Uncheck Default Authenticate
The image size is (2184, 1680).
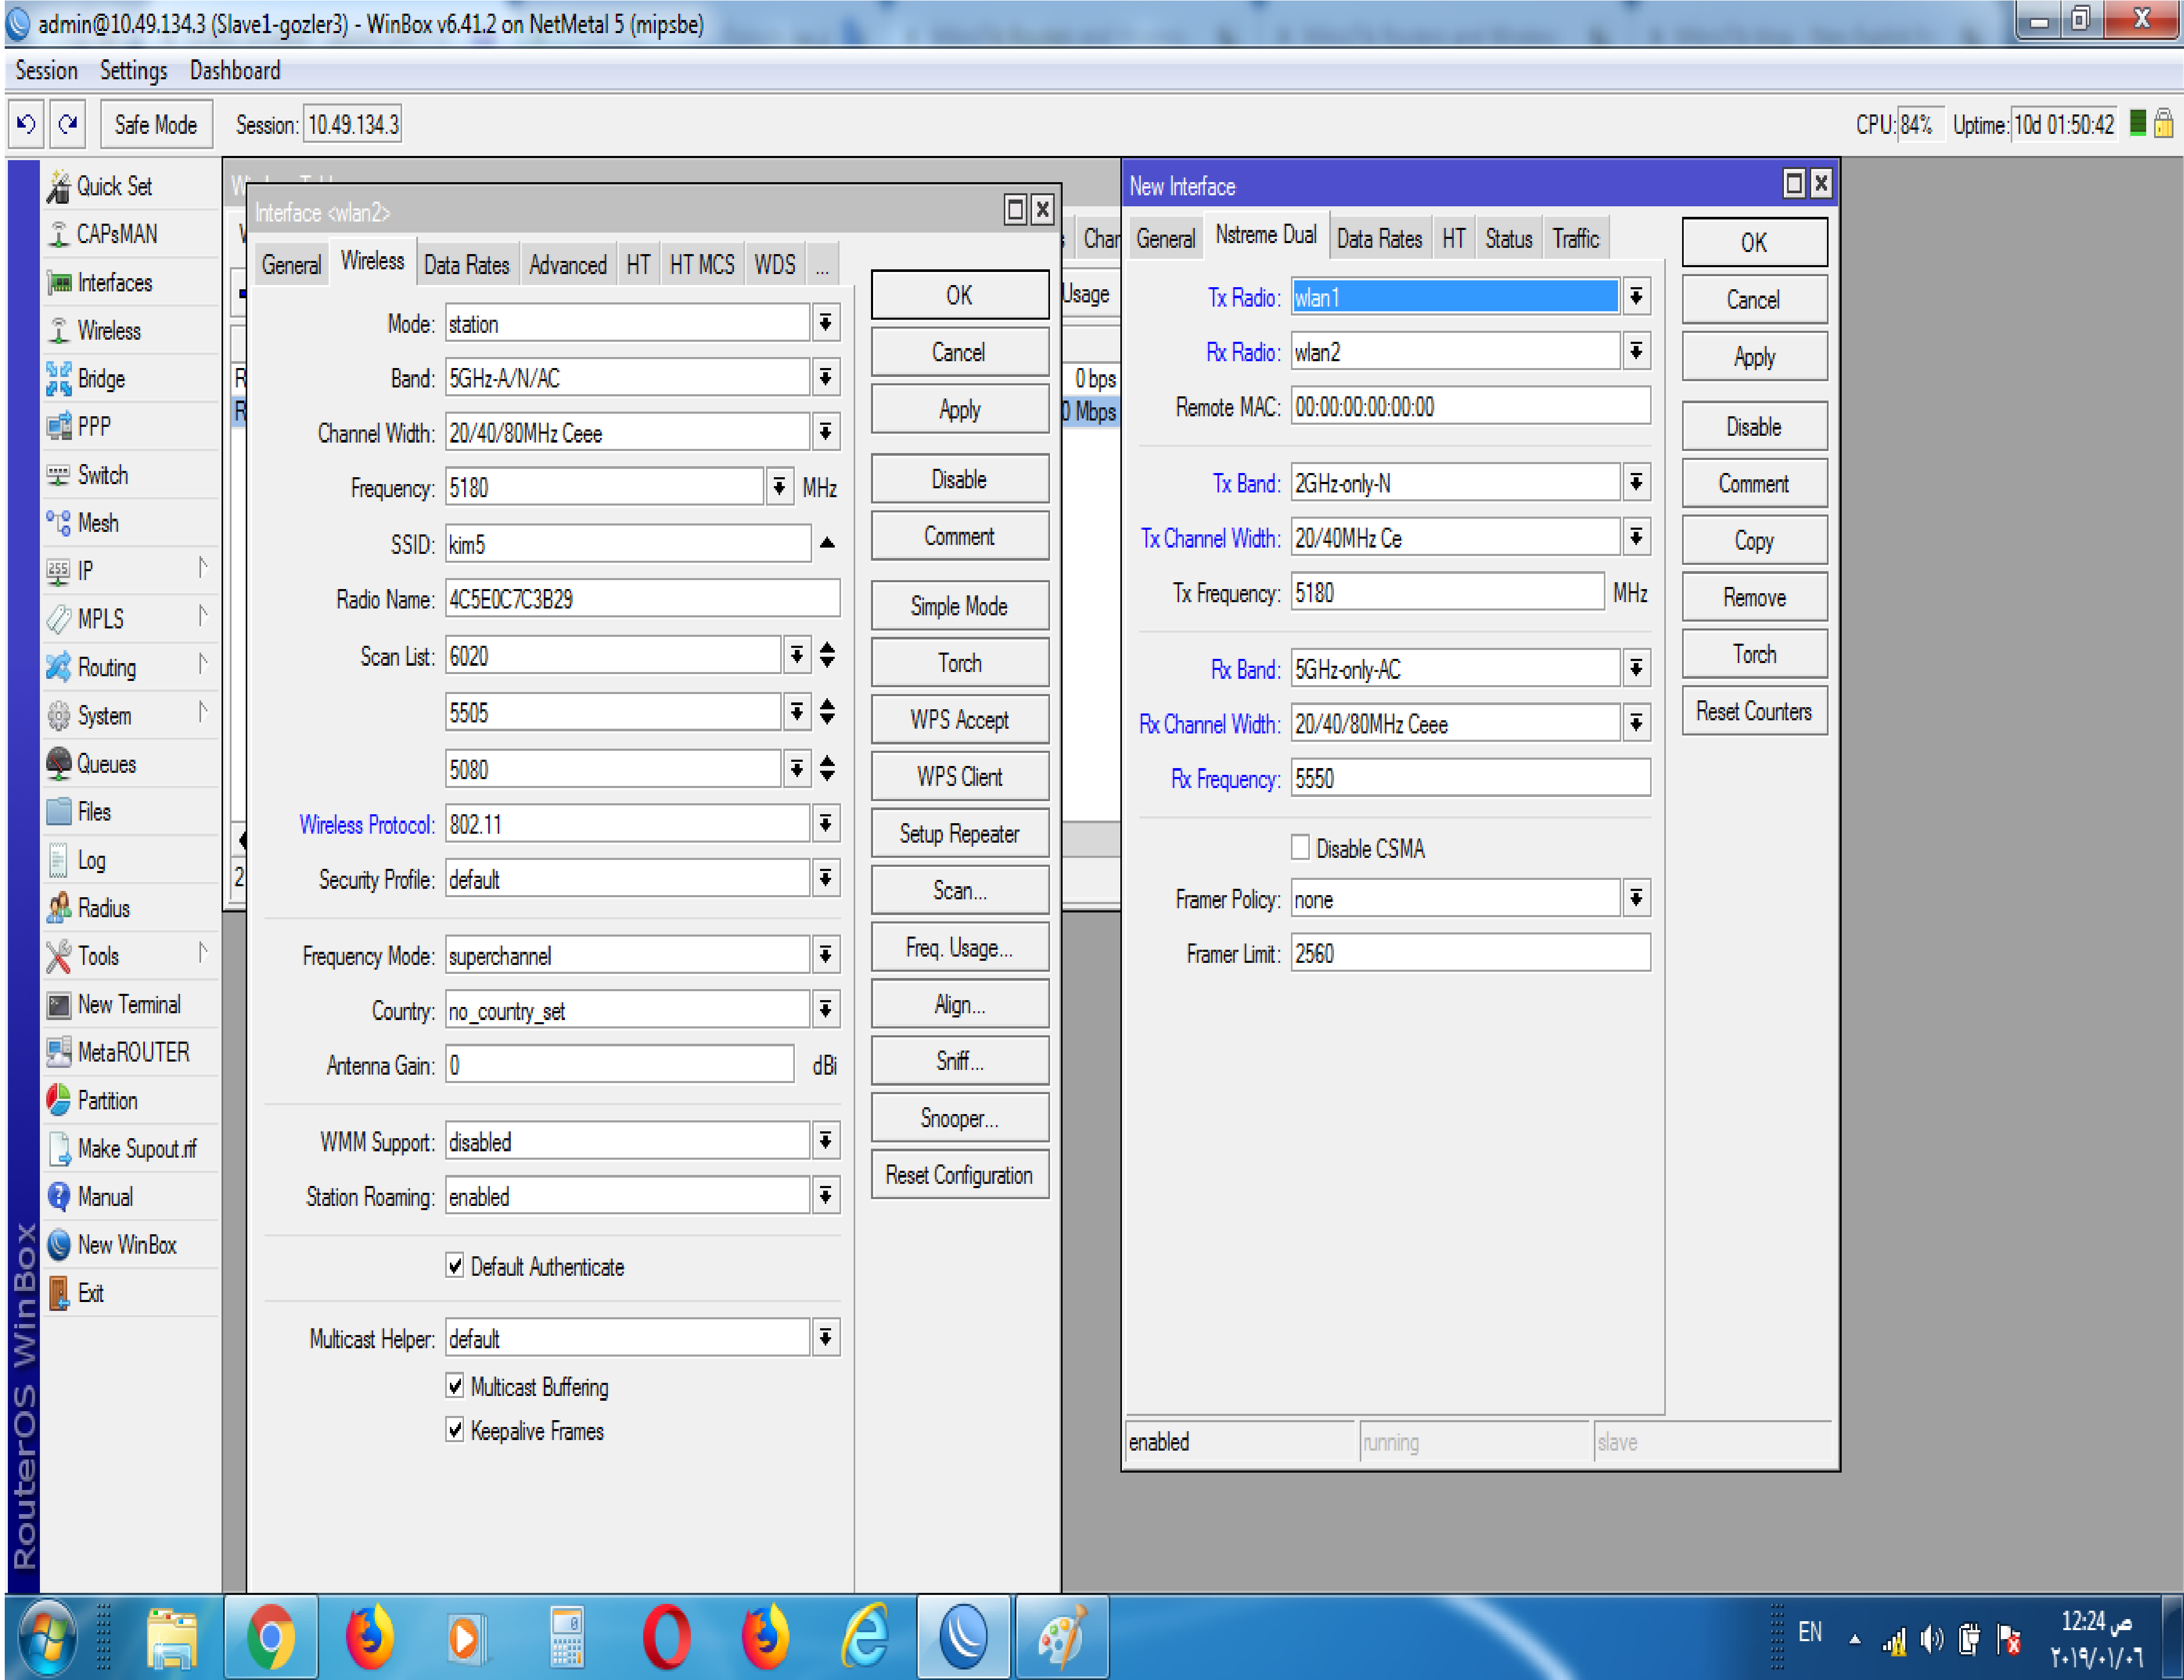(x=456, y=1266)
